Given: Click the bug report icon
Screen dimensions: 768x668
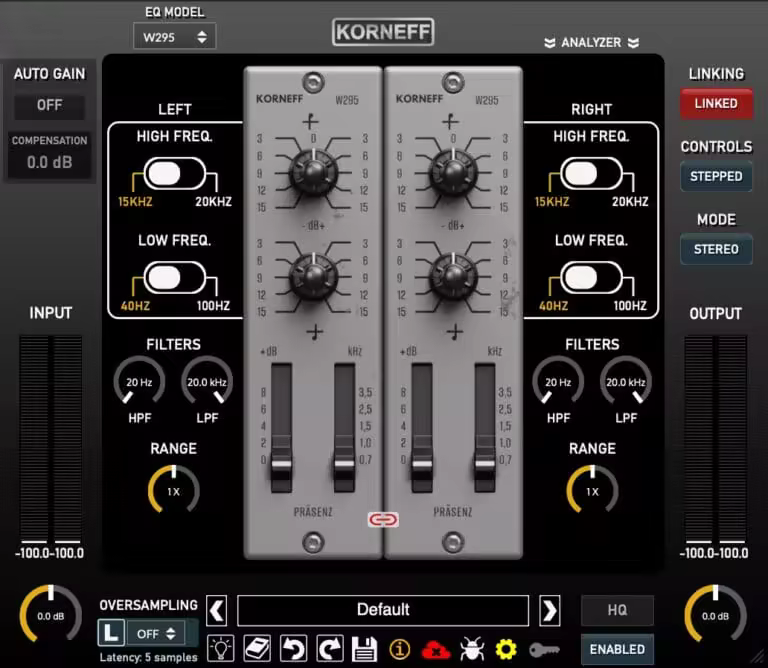Looking at the screenshot, I should (x=472, y=648).
